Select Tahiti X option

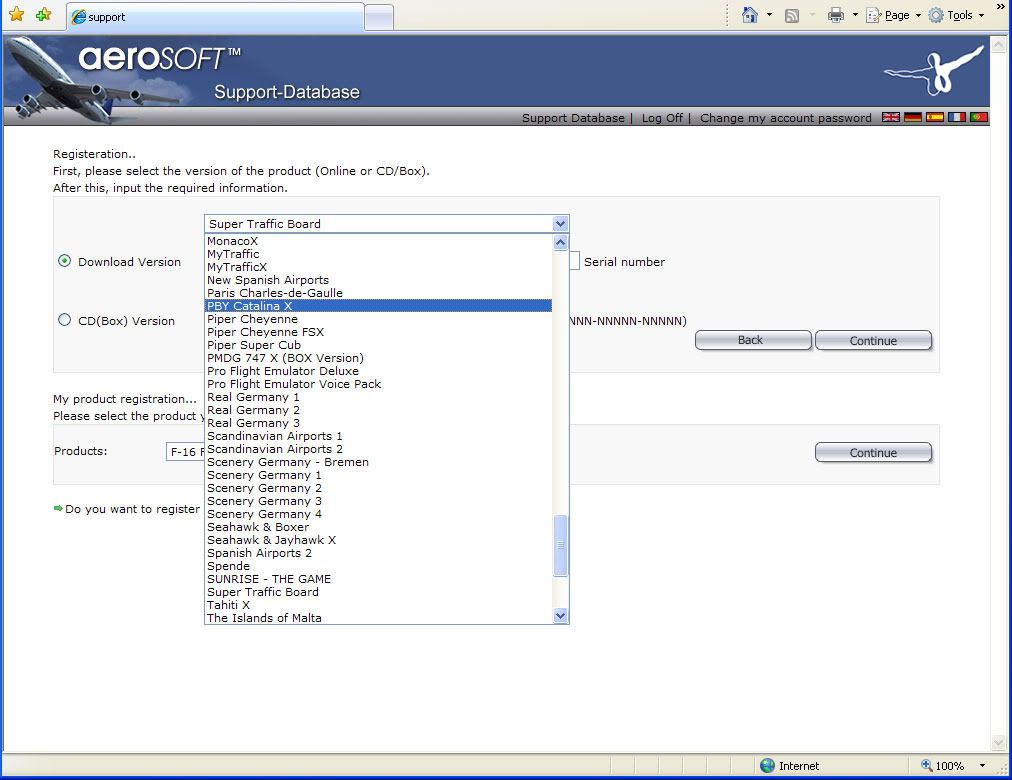tap(378, 605)
